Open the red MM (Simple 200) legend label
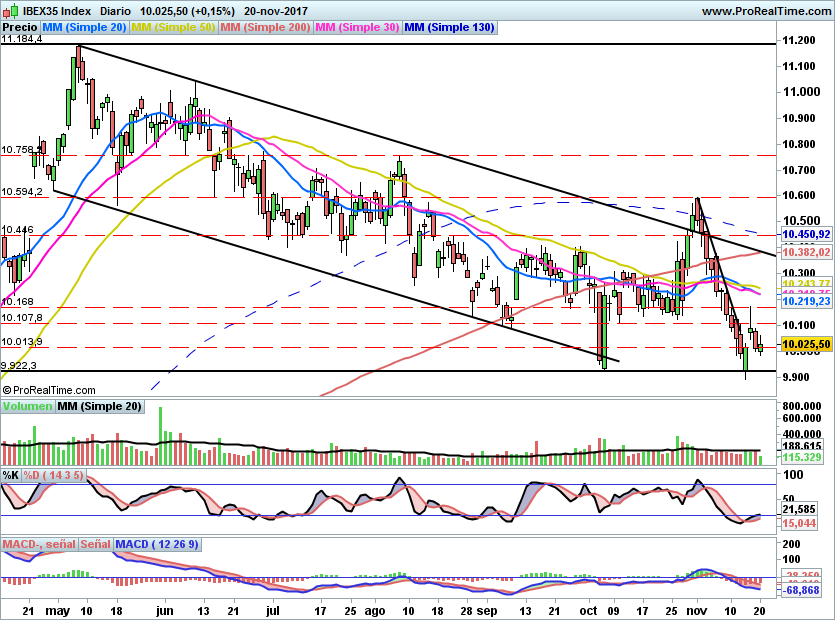The height and width of the screenshot is (620, 835). (x=265, y=27)
